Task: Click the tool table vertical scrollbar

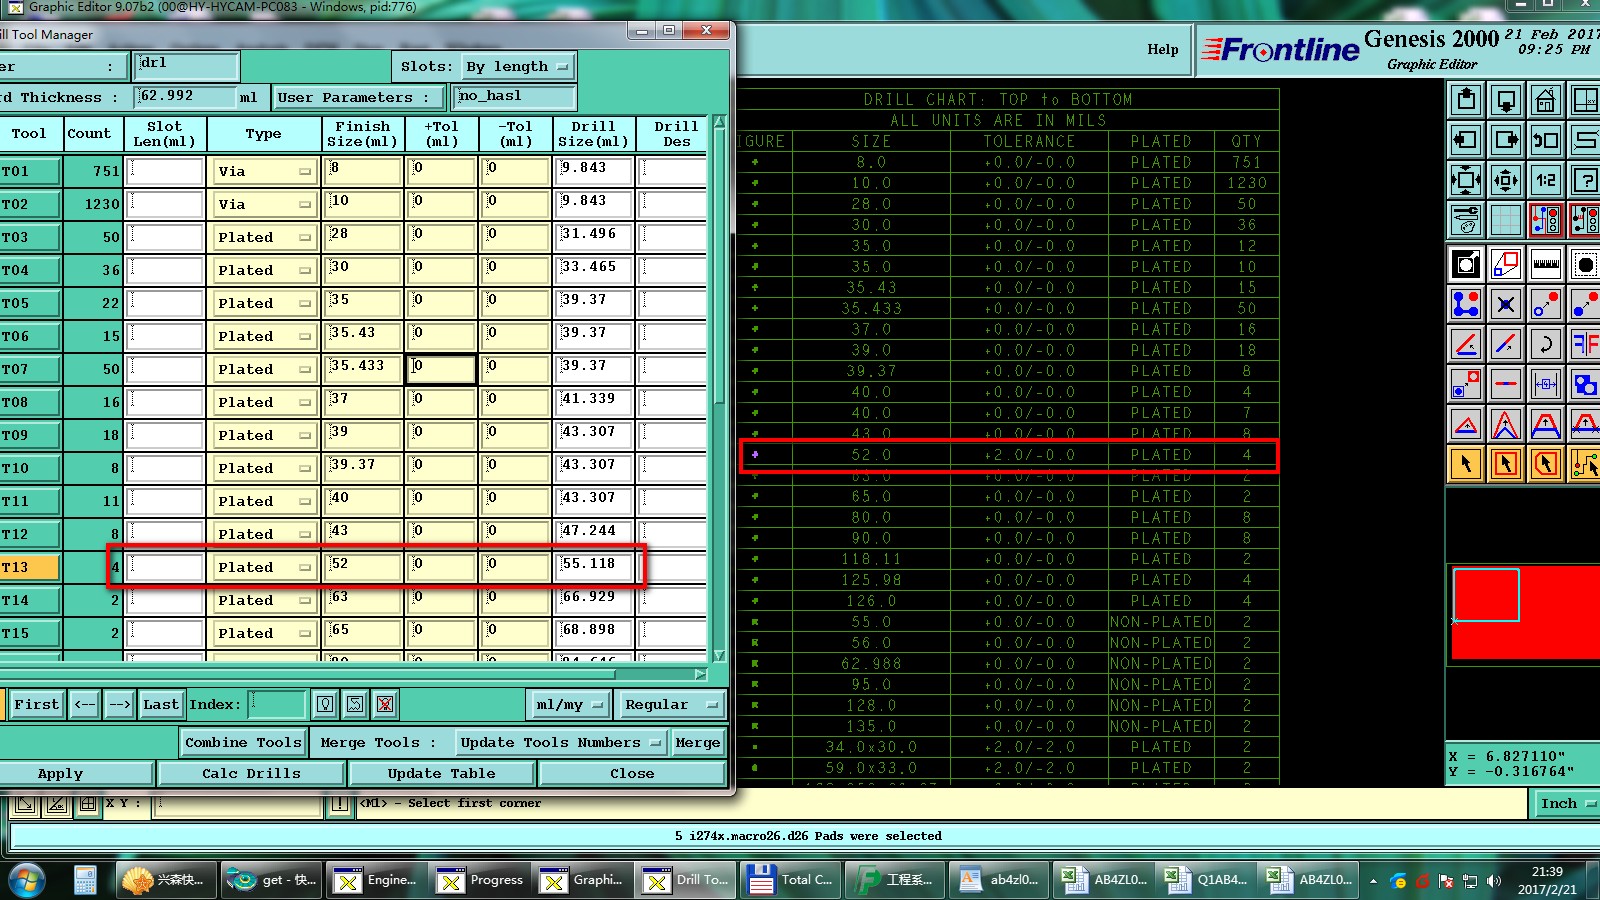Action: click(719, 388)
